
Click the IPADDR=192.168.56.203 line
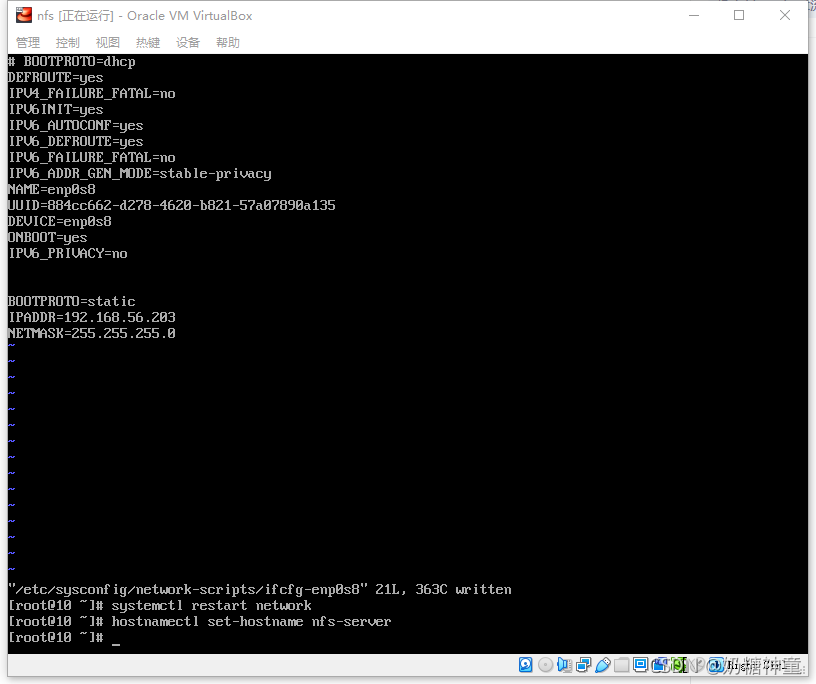tap(92, 317)
